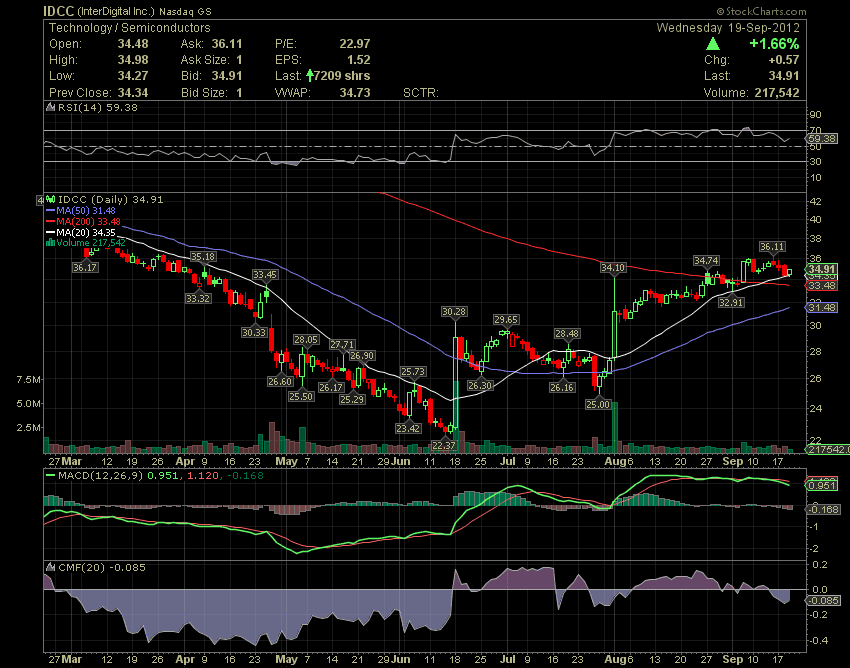Image resolution: width=850 pixels, height=668 pixels.
Task: Click the 23.42 low price marker
Action: [408, 428]
